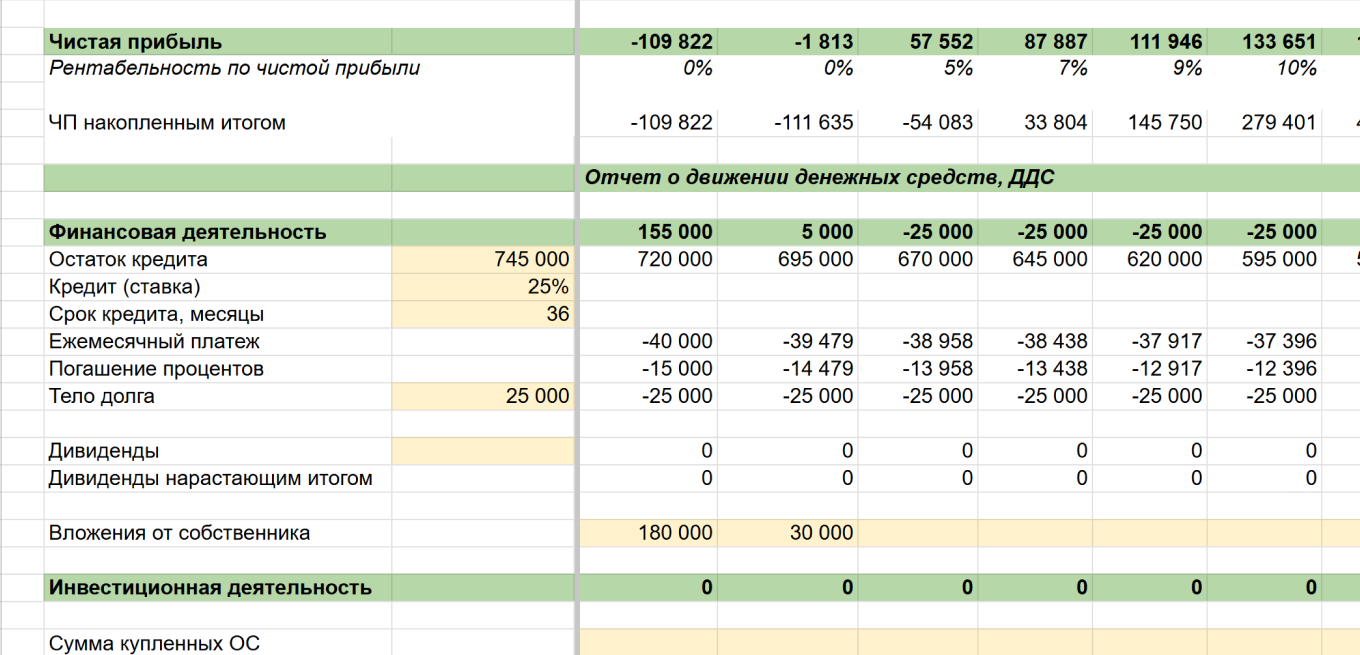
Task: Select owner investment cell showing 30 000
Action: pyautogui.click(x=789, y=533)
